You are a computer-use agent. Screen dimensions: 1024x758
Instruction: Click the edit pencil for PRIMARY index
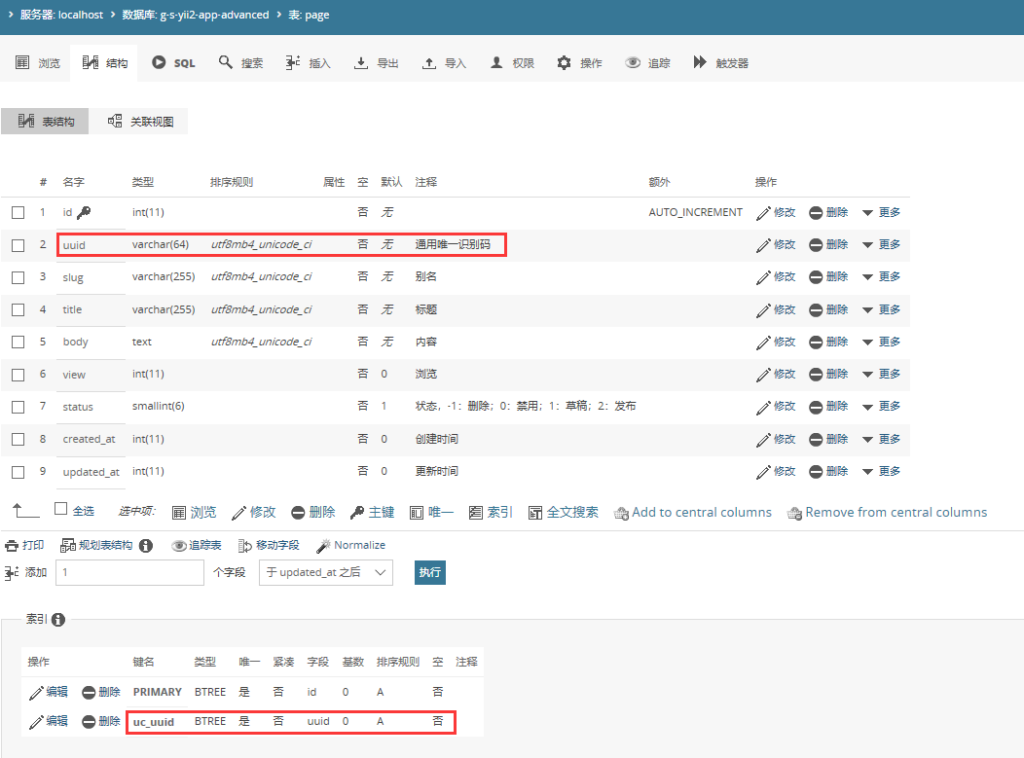pyautogui.click(x=37, y=692)
